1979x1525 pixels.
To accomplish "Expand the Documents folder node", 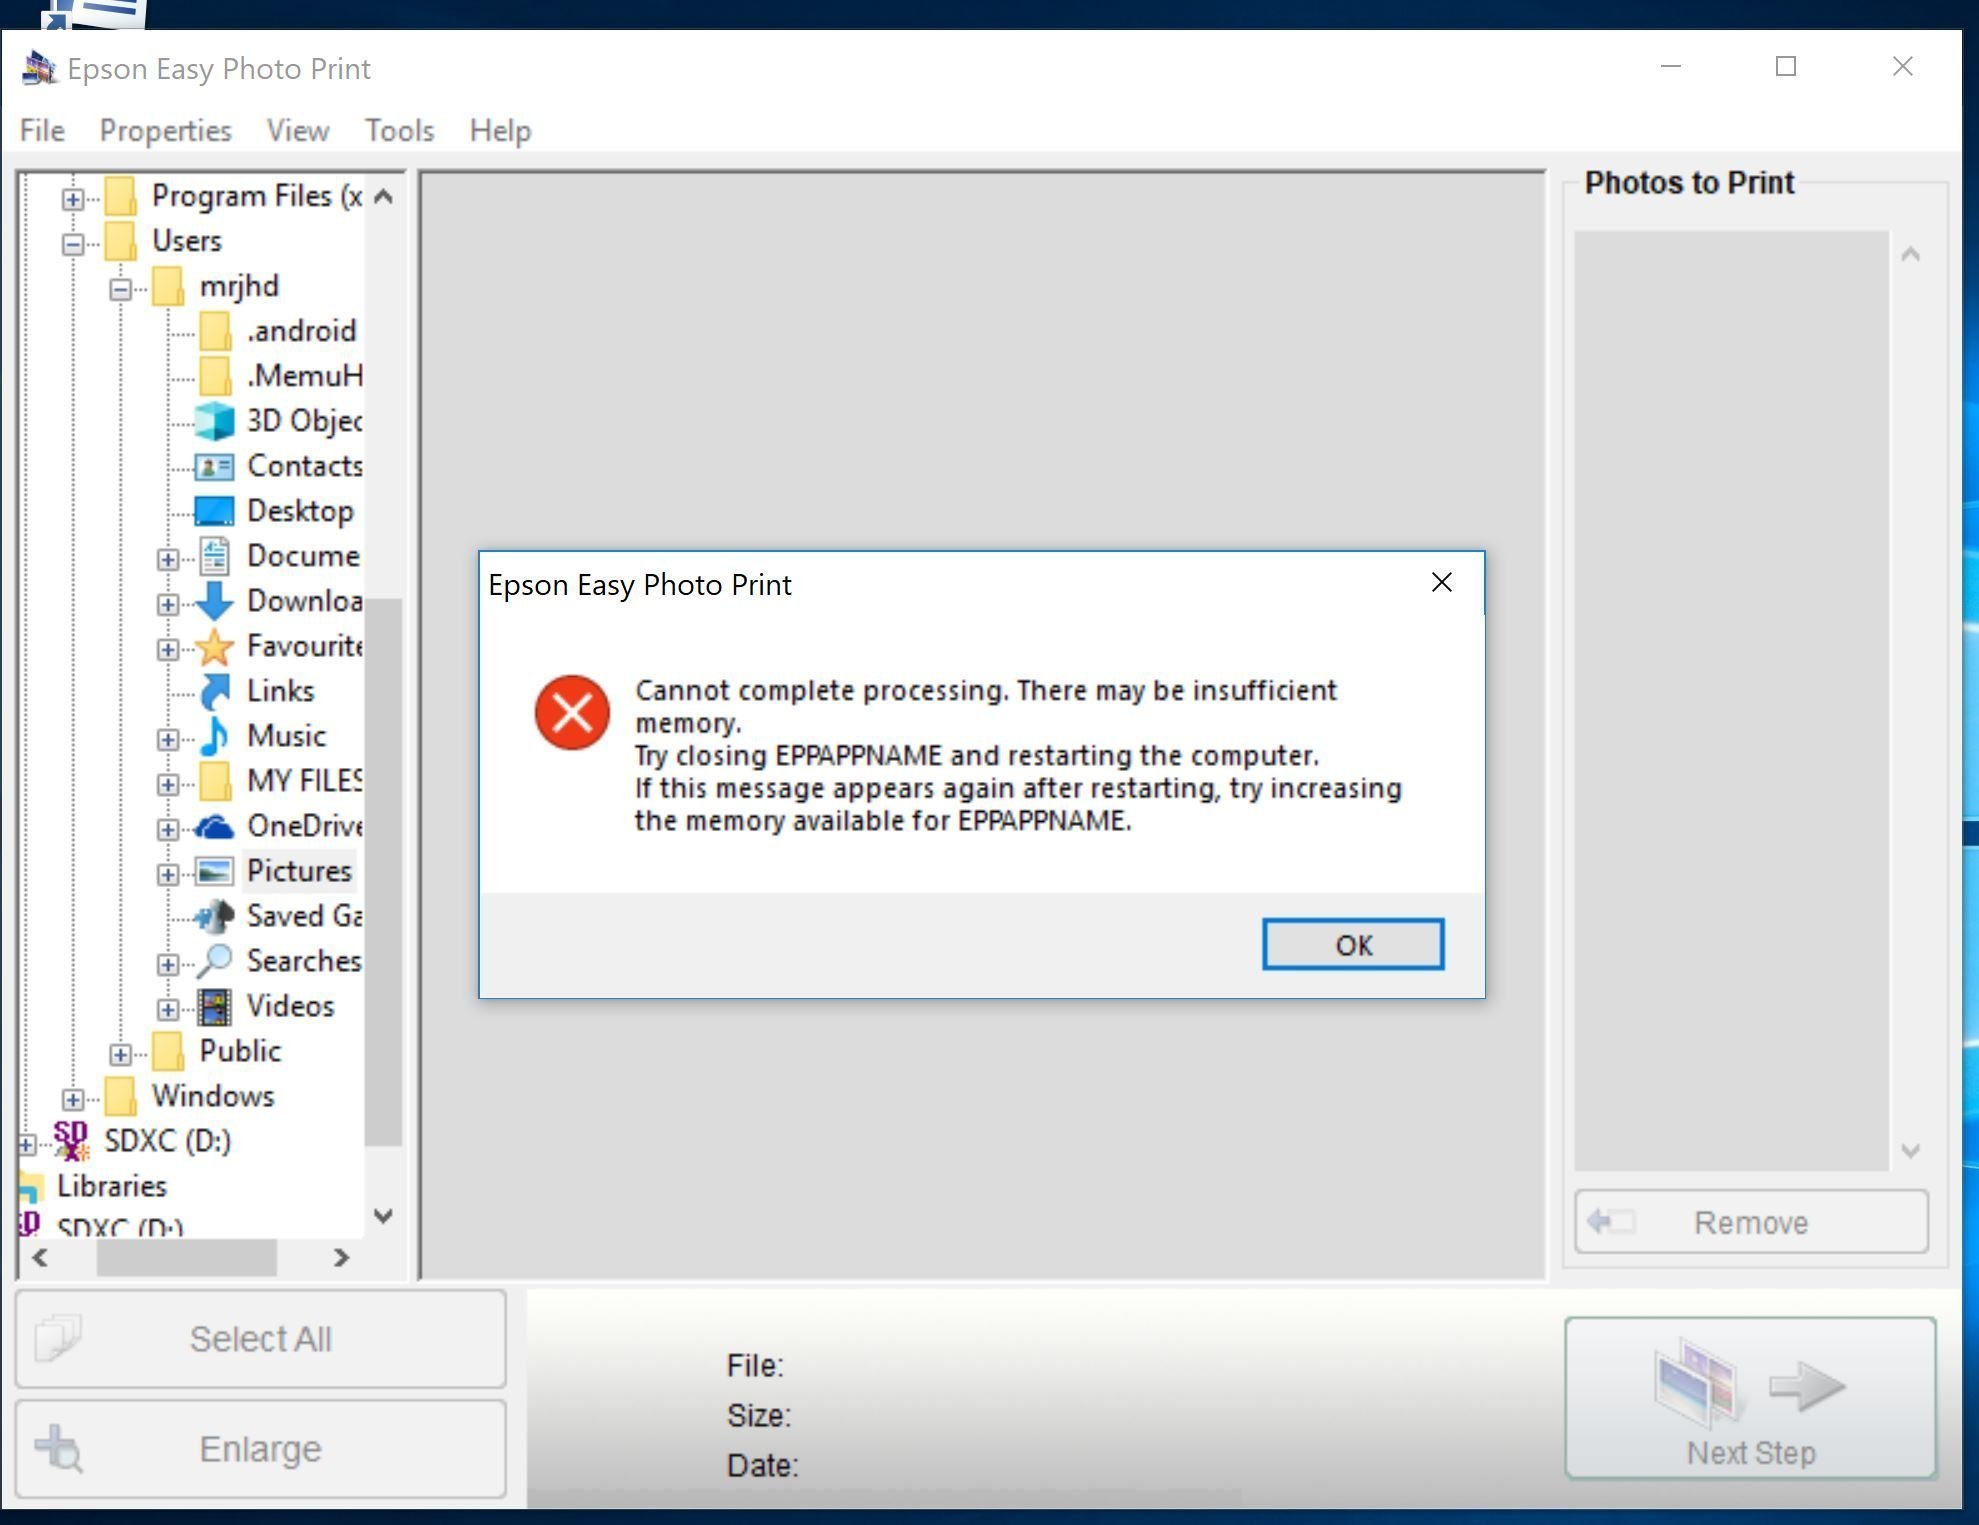I will [168, 559].
